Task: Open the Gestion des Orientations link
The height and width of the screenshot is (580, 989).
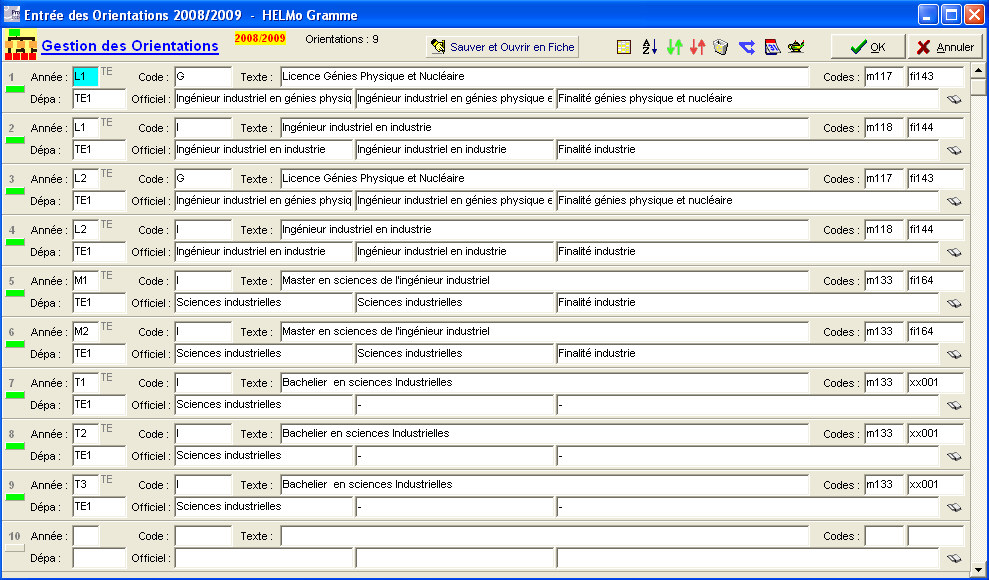Action: point(130,46)
